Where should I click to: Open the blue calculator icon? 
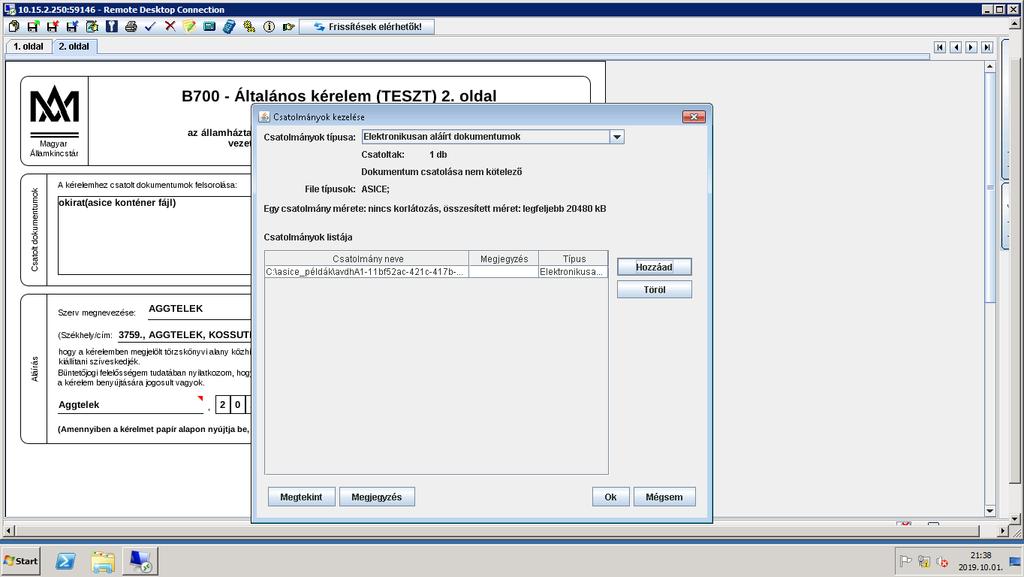tap(229, 27)
